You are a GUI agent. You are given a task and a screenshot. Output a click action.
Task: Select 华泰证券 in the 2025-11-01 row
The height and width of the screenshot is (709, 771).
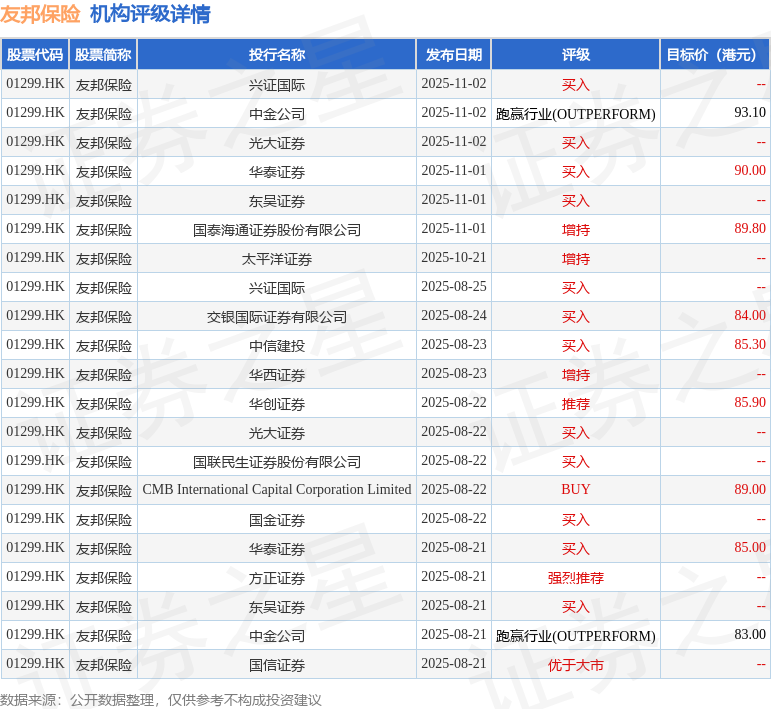pyautogui.click(x=277, y=172)
